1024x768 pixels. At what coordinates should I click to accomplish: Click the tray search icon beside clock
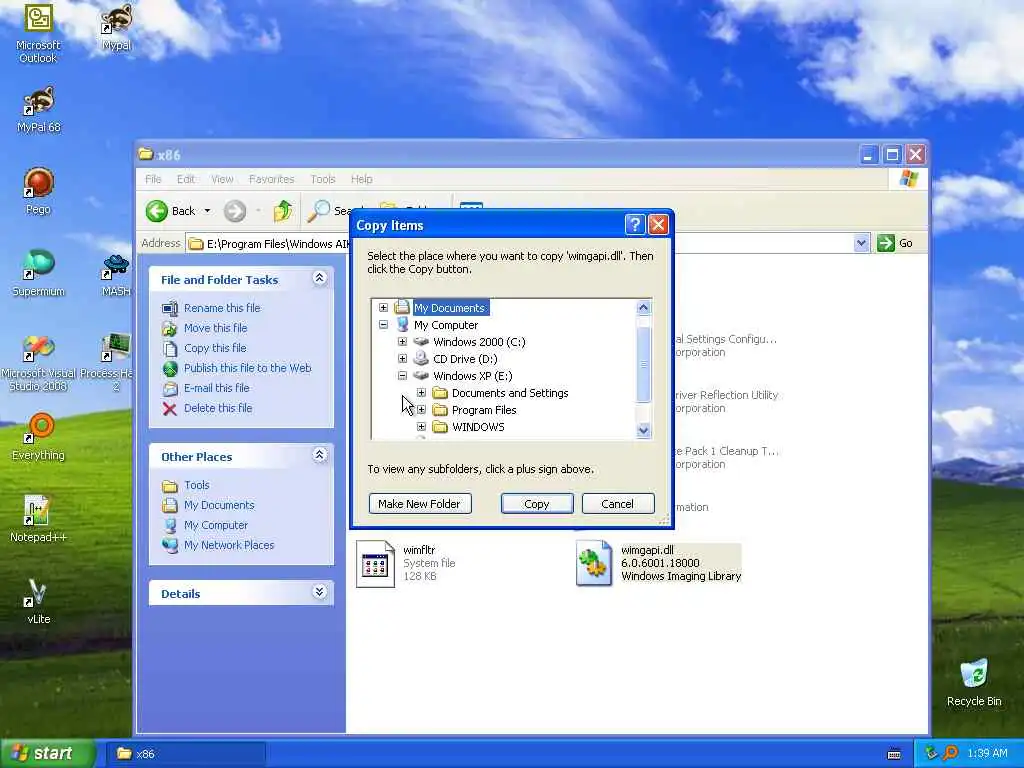tap(950, 753)
